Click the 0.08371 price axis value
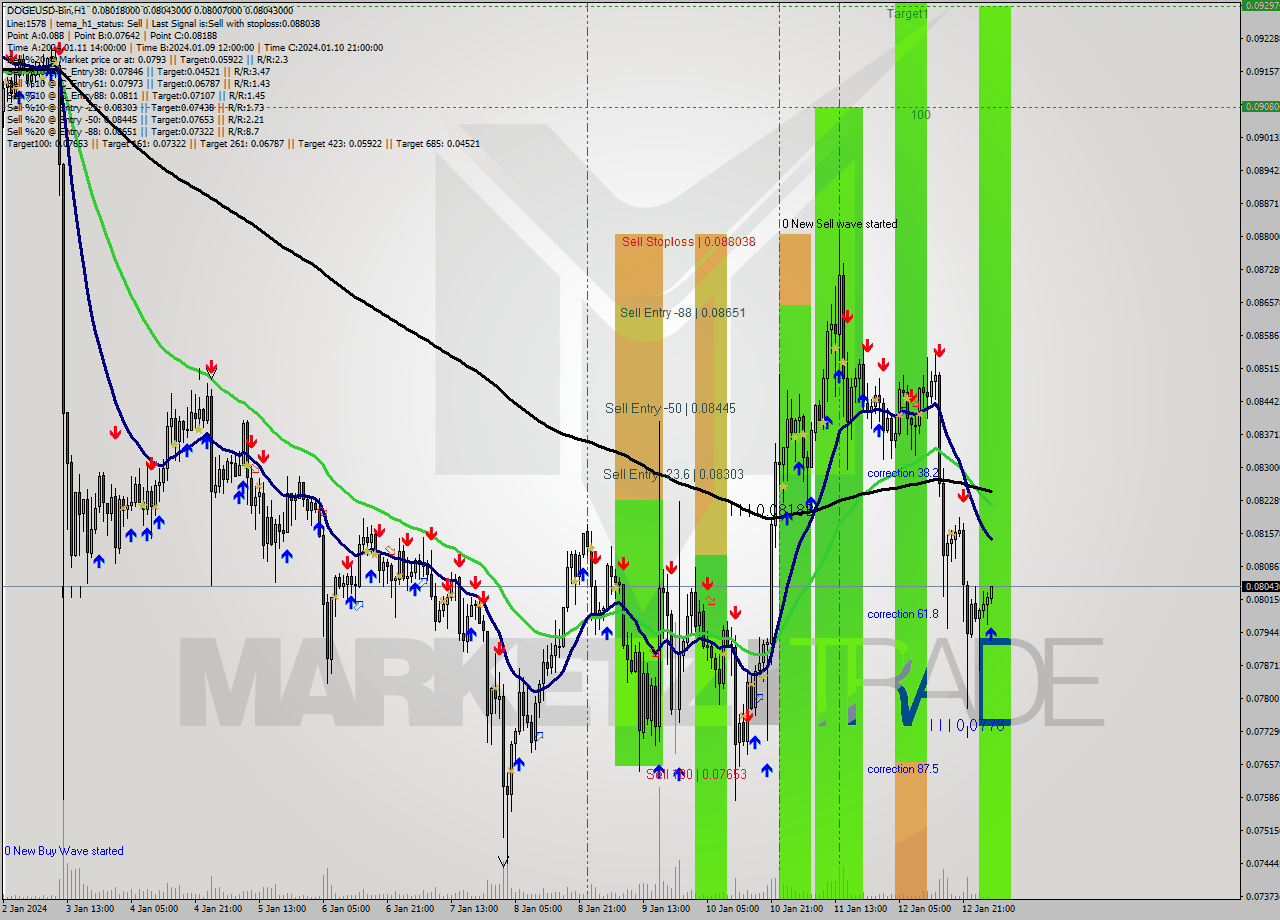The height and width of the screenshot is (920, 1280). click(x=1262, y=434)
